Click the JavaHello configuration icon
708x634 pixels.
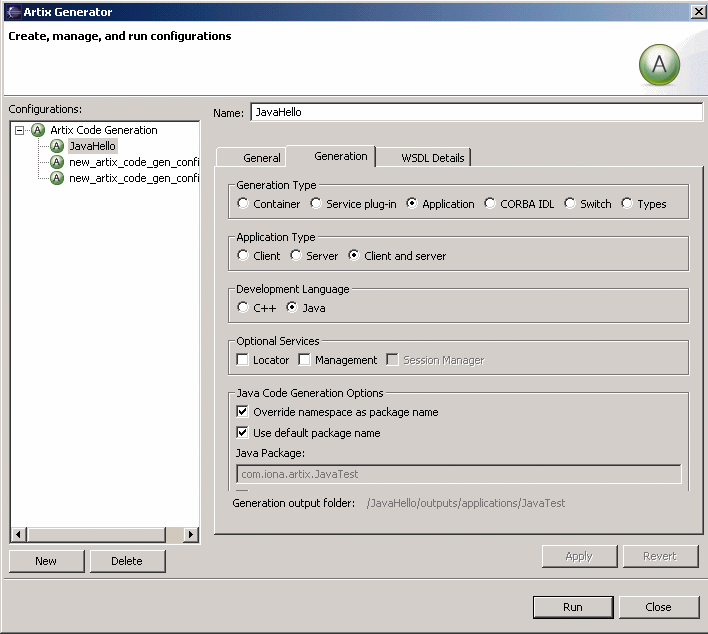(56, 146)
